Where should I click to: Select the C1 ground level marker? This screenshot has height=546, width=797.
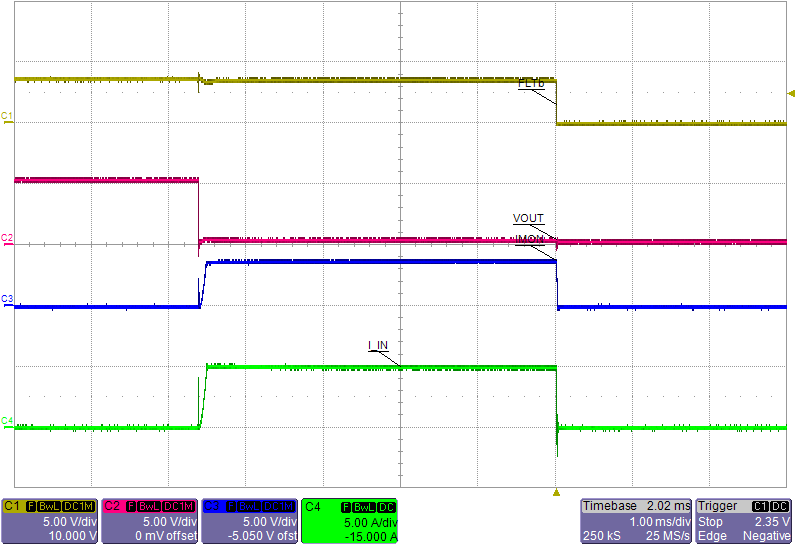click(7, 117)
